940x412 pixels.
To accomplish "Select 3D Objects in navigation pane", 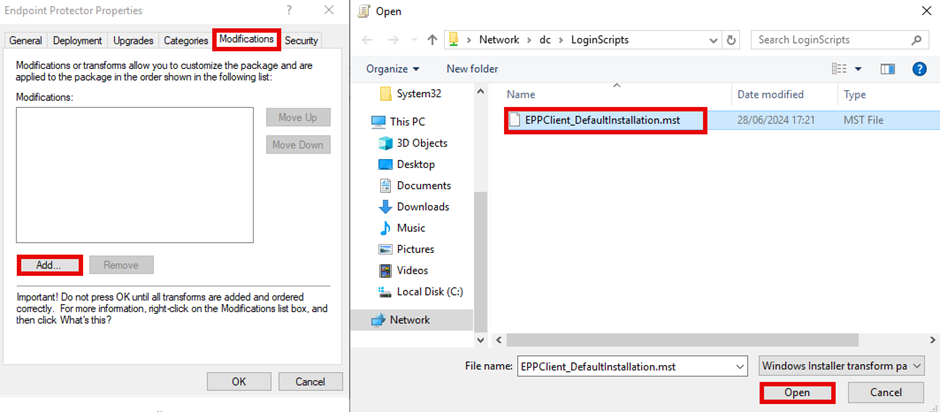I will [421, 143].
